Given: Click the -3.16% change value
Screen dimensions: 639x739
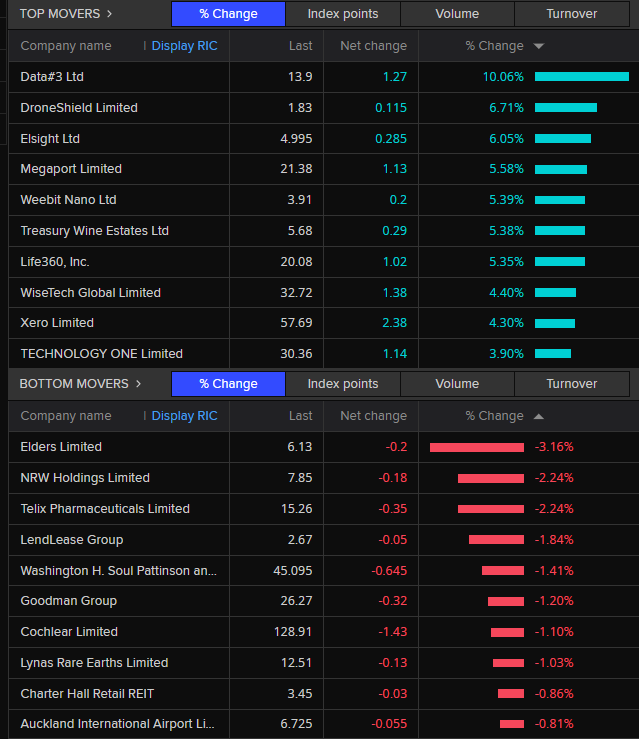Looking at the screenshot, I should [554, 447].
